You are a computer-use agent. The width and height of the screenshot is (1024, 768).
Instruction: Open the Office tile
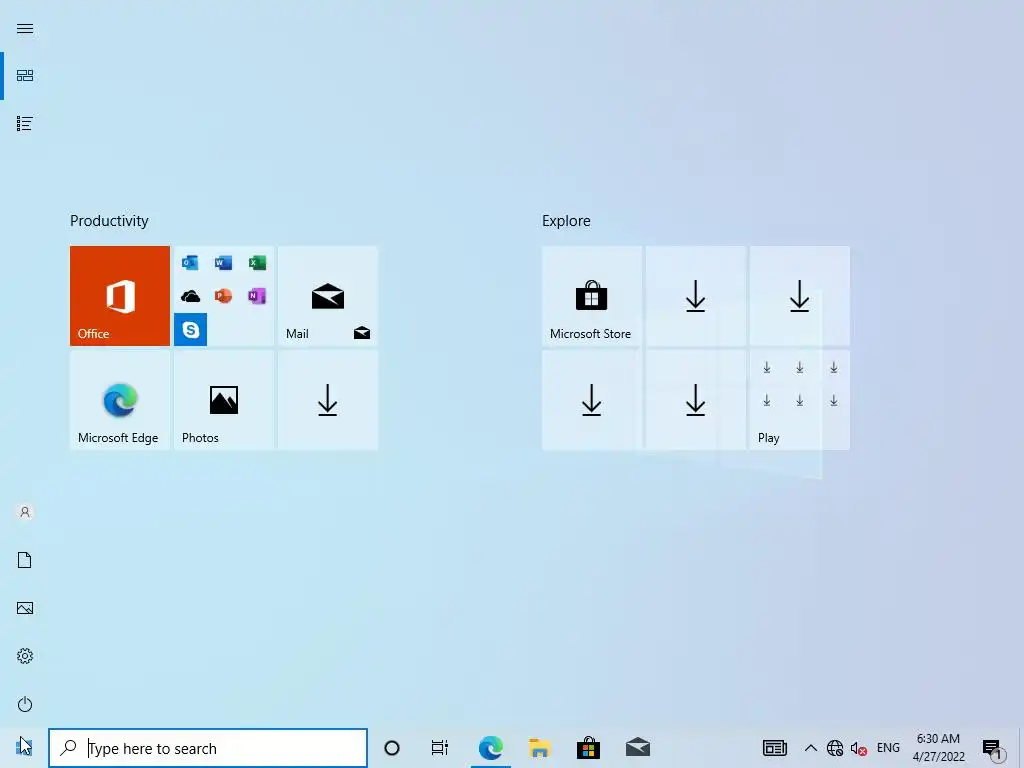(x=120, y=296)
